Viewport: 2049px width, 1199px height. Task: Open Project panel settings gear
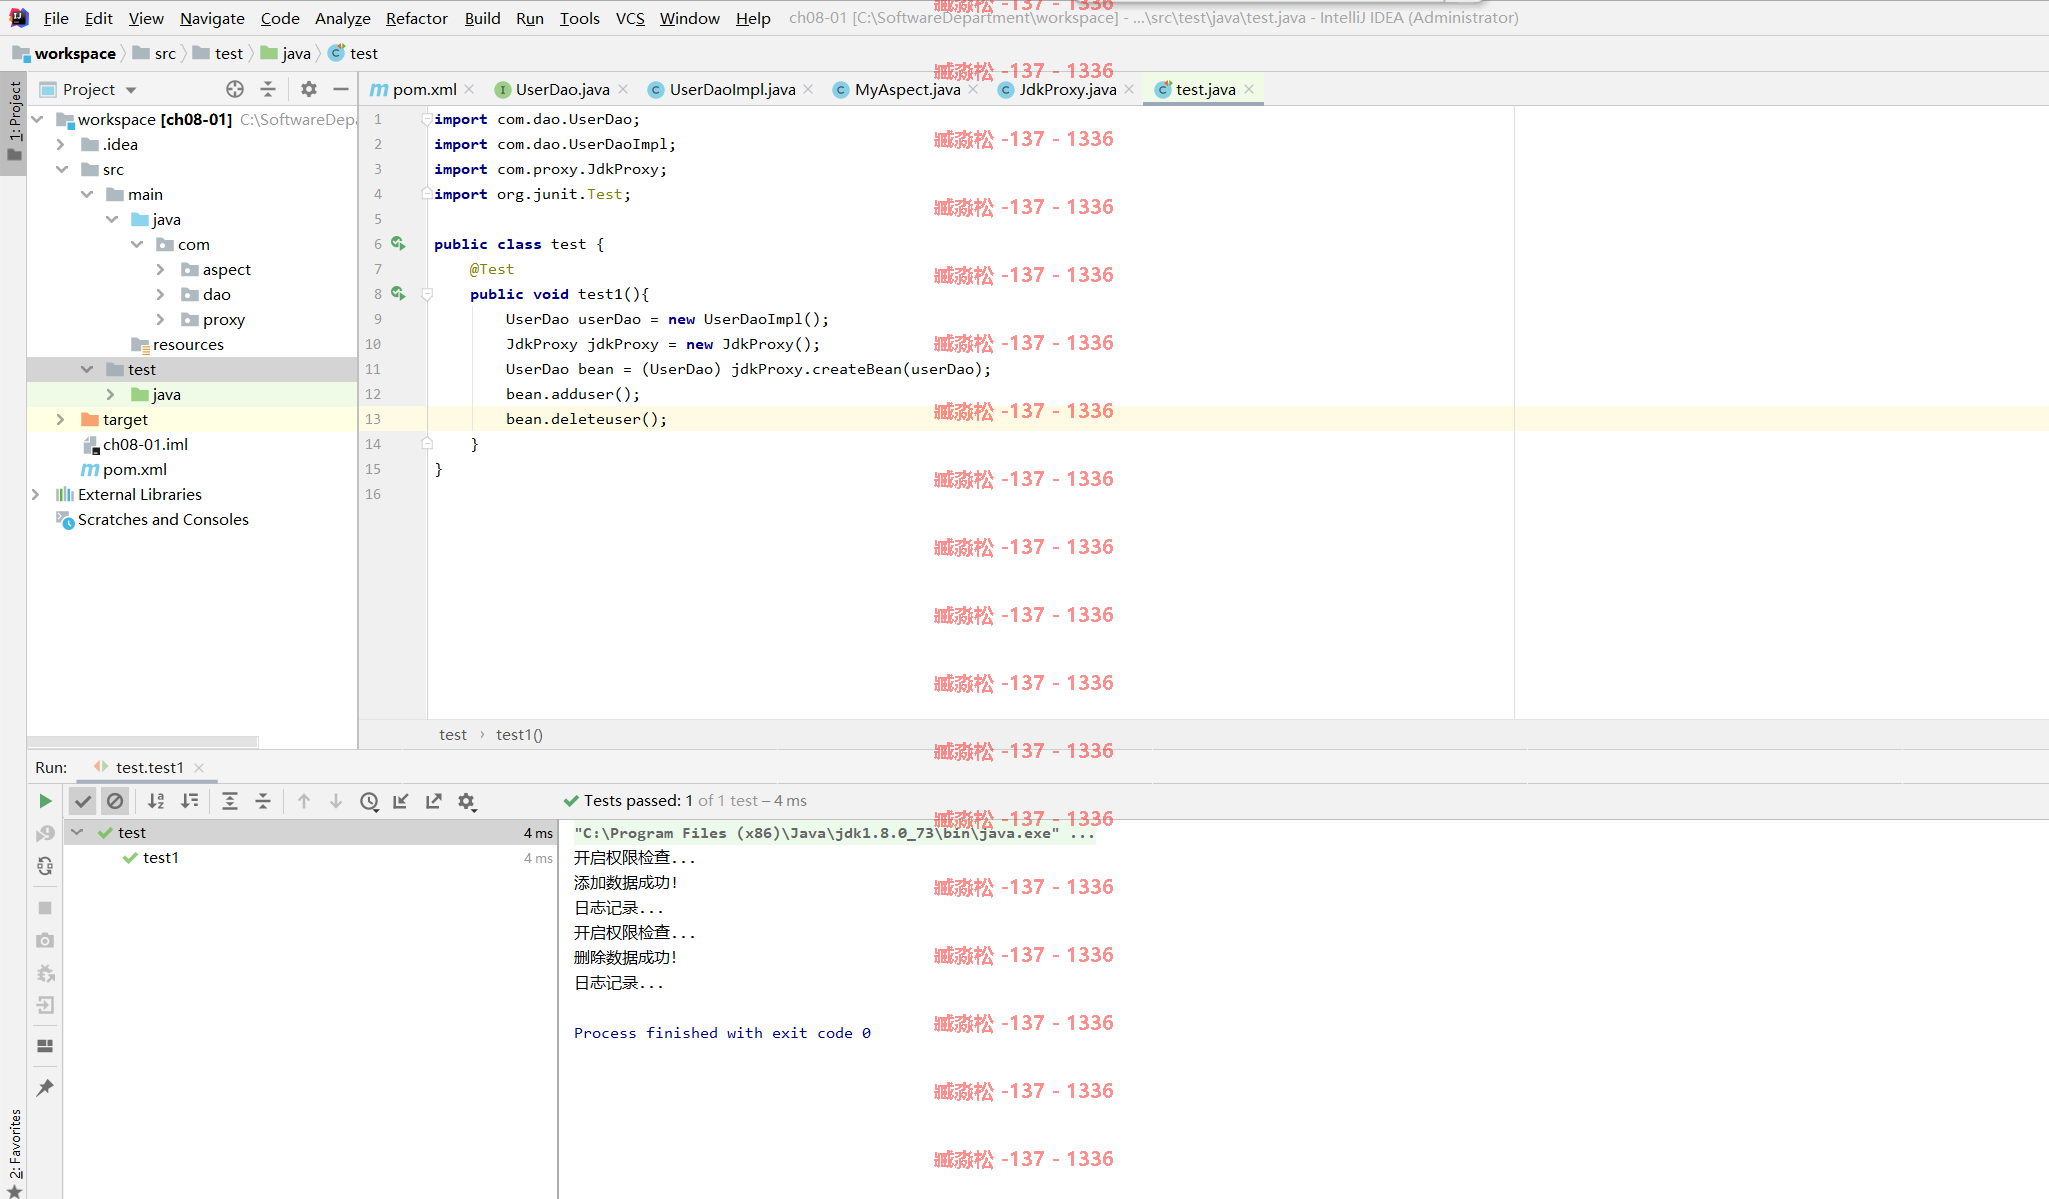(309, 89)
